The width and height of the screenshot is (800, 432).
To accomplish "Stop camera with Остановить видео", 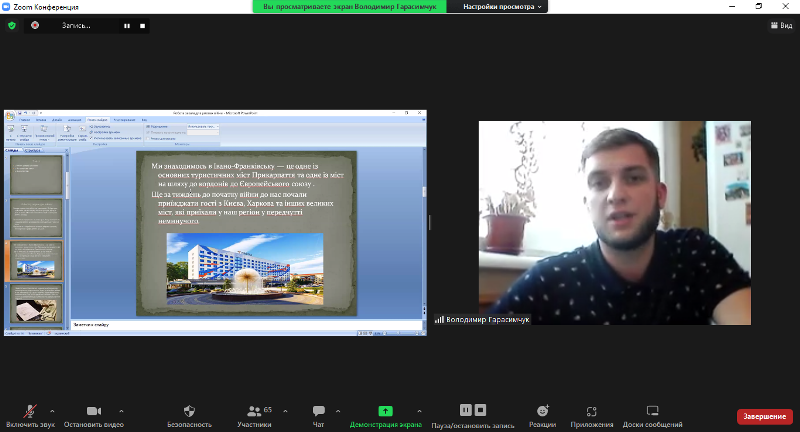I will pyautogui.click(x=94, y=416).
